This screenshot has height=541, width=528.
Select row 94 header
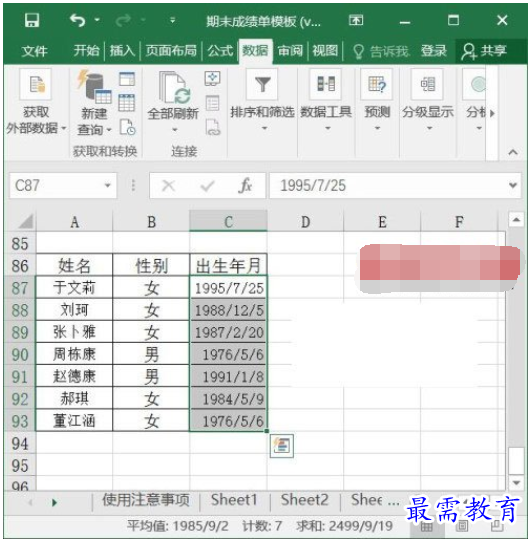click(x=20, y=443)
